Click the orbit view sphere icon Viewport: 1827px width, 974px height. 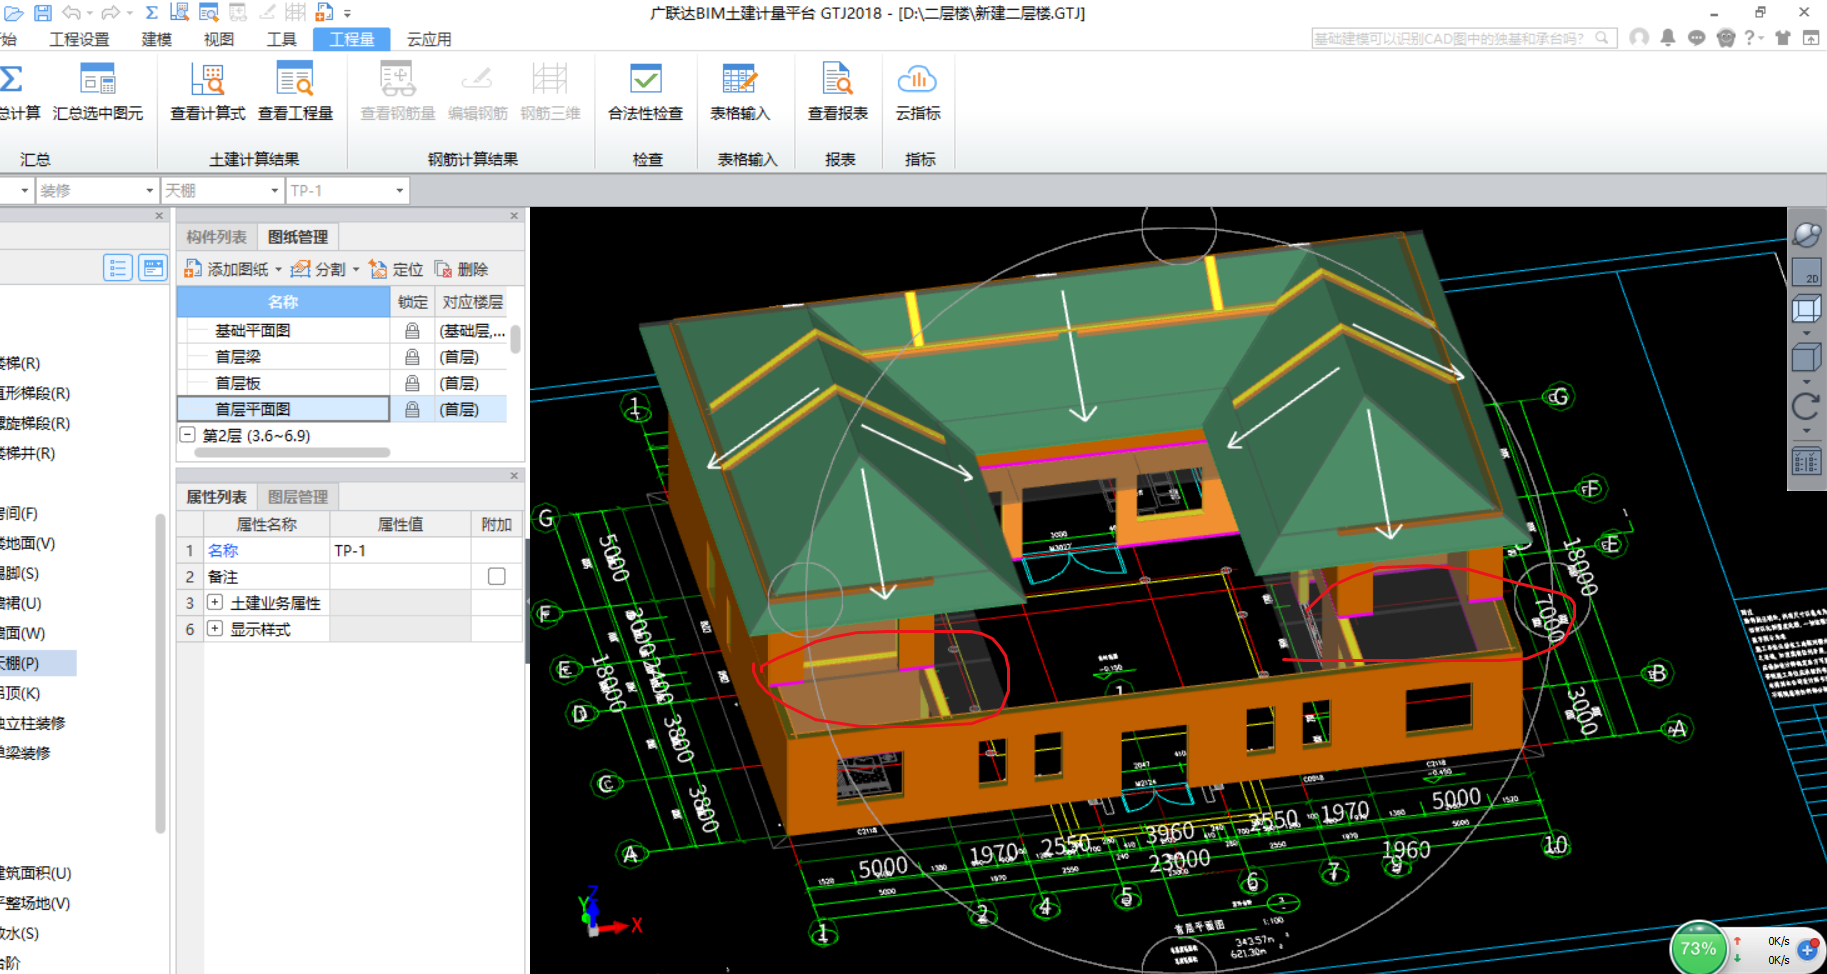pos(1807,235)
